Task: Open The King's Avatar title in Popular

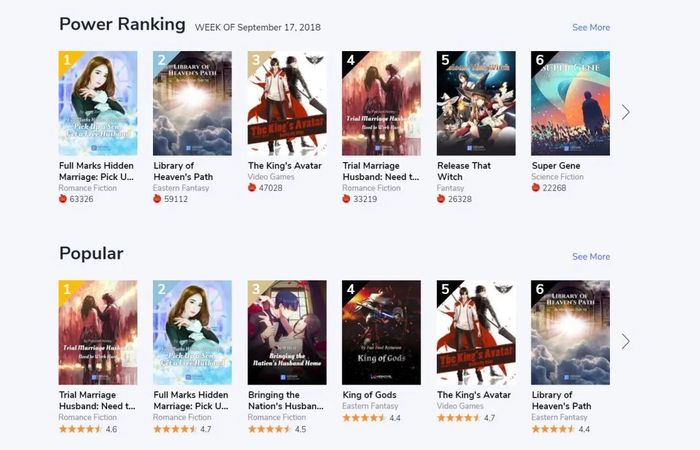Action: 474,395
